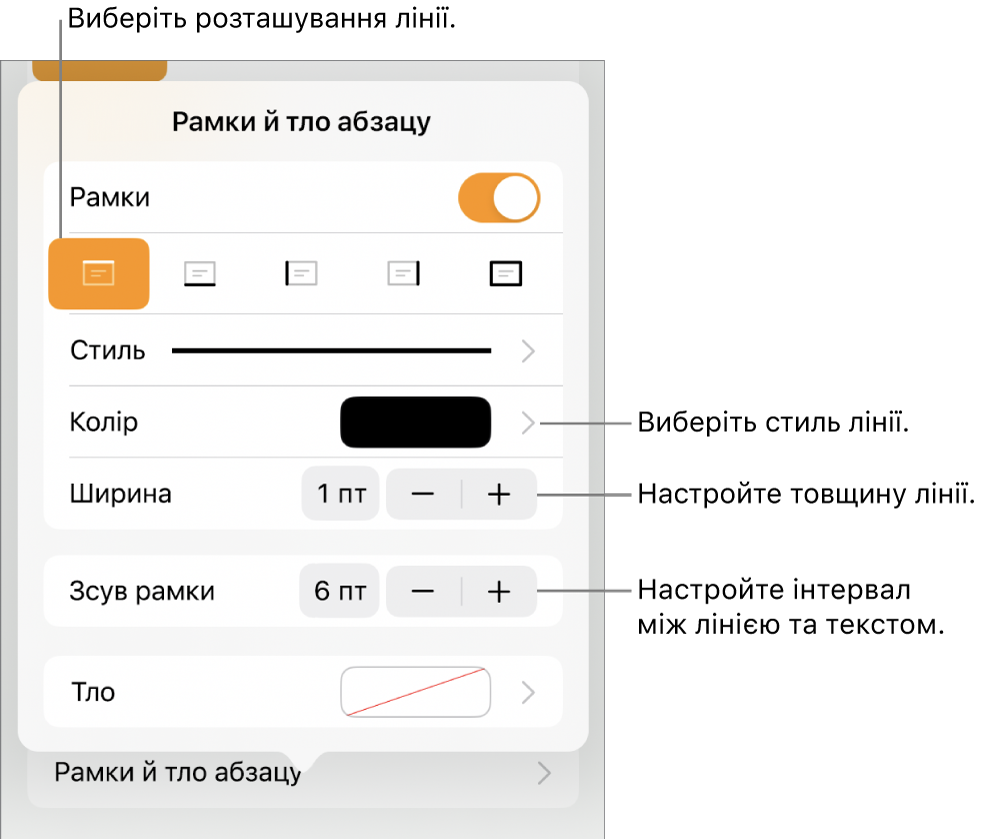Decrease Зсув рамки with minus button
Viewport: 989px width, 839px height.
(423, 591)
